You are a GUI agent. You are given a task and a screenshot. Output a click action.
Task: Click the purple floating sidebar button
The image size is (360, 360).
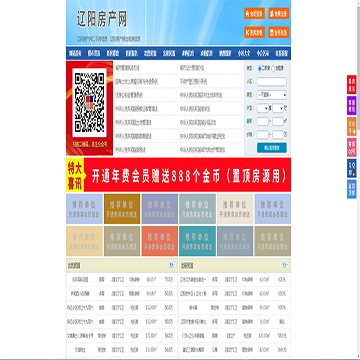point(352,105)
